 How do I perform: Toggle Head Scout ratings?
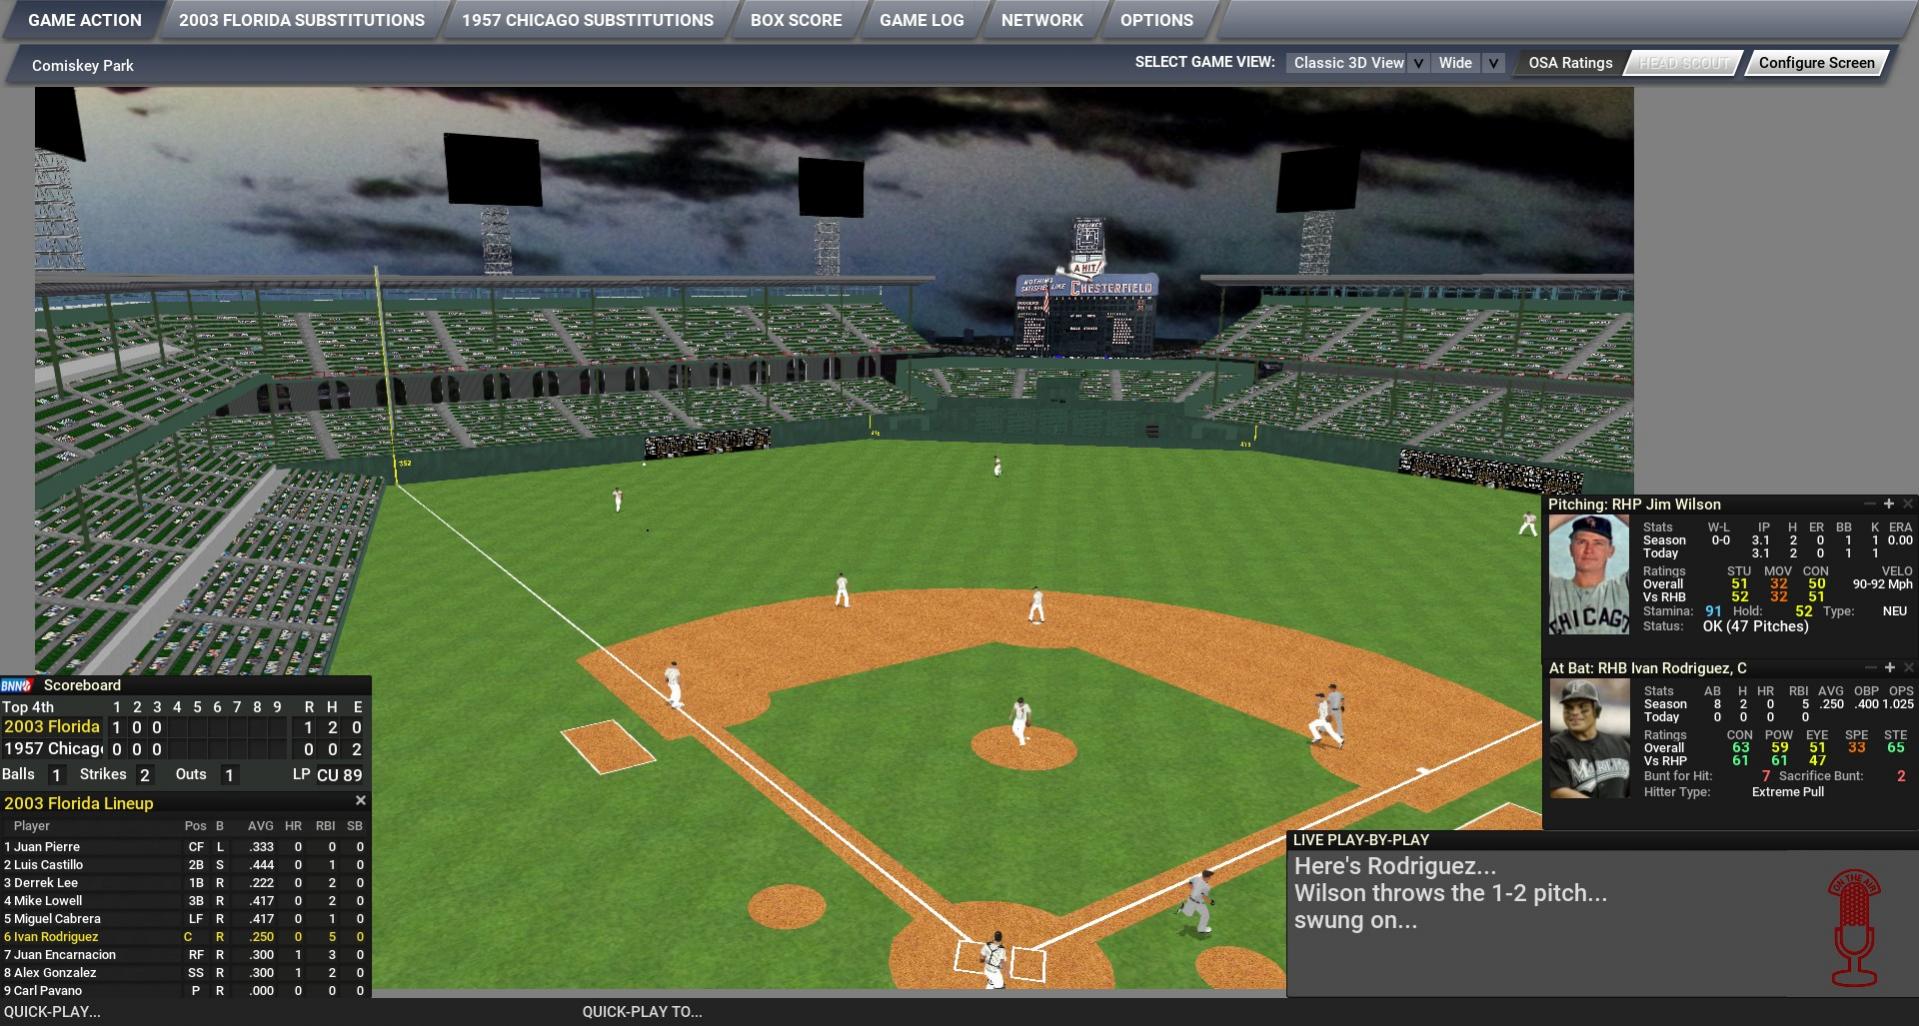1684,63
